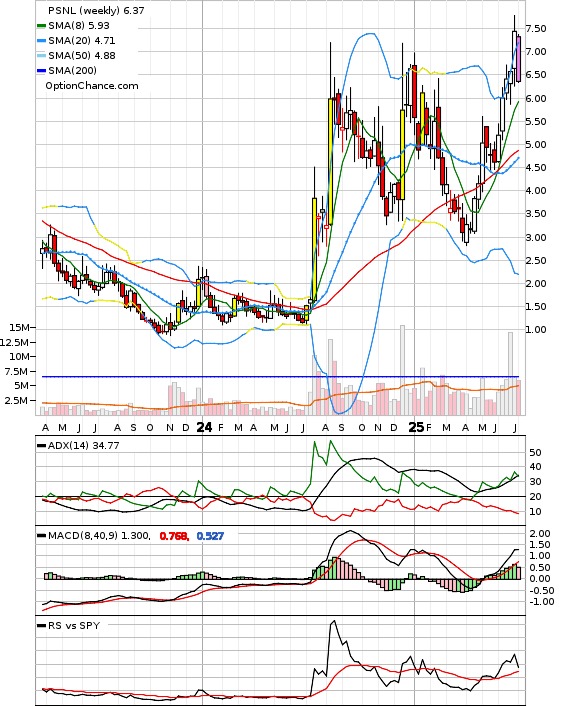Click the dark blue SMA(200) legend swatch
The width and height of the screenshot is (566, 706).
pos(41,71)
